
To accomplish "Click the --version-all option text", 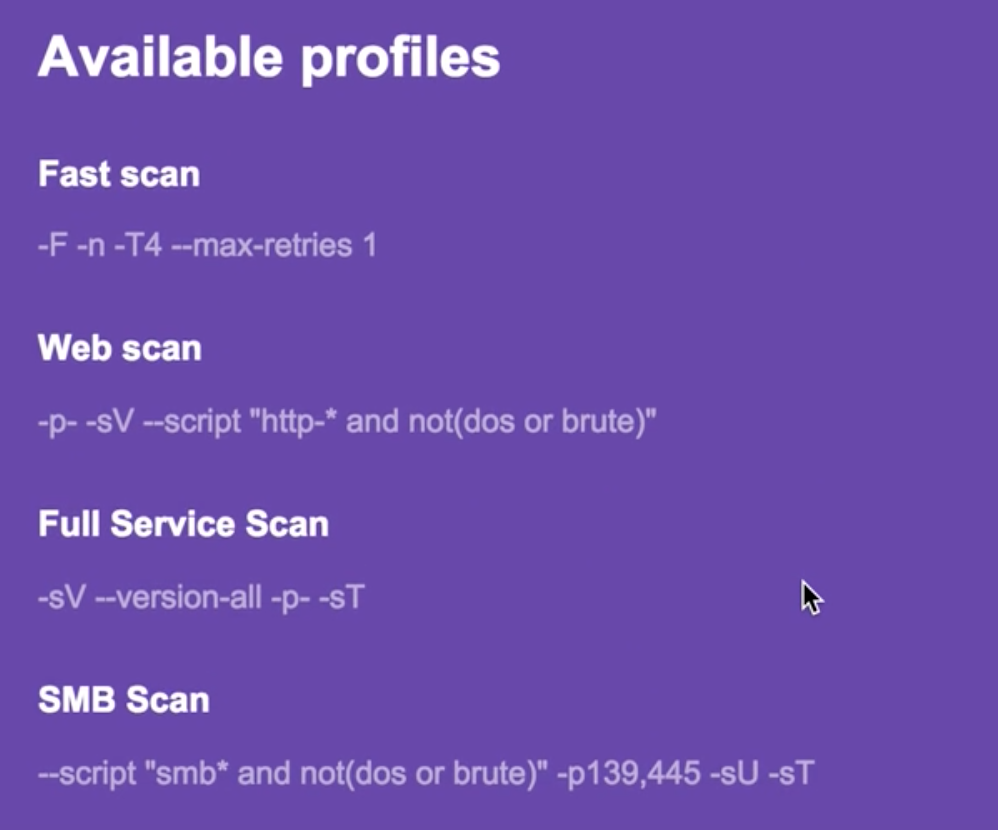I will click(178, 598).
